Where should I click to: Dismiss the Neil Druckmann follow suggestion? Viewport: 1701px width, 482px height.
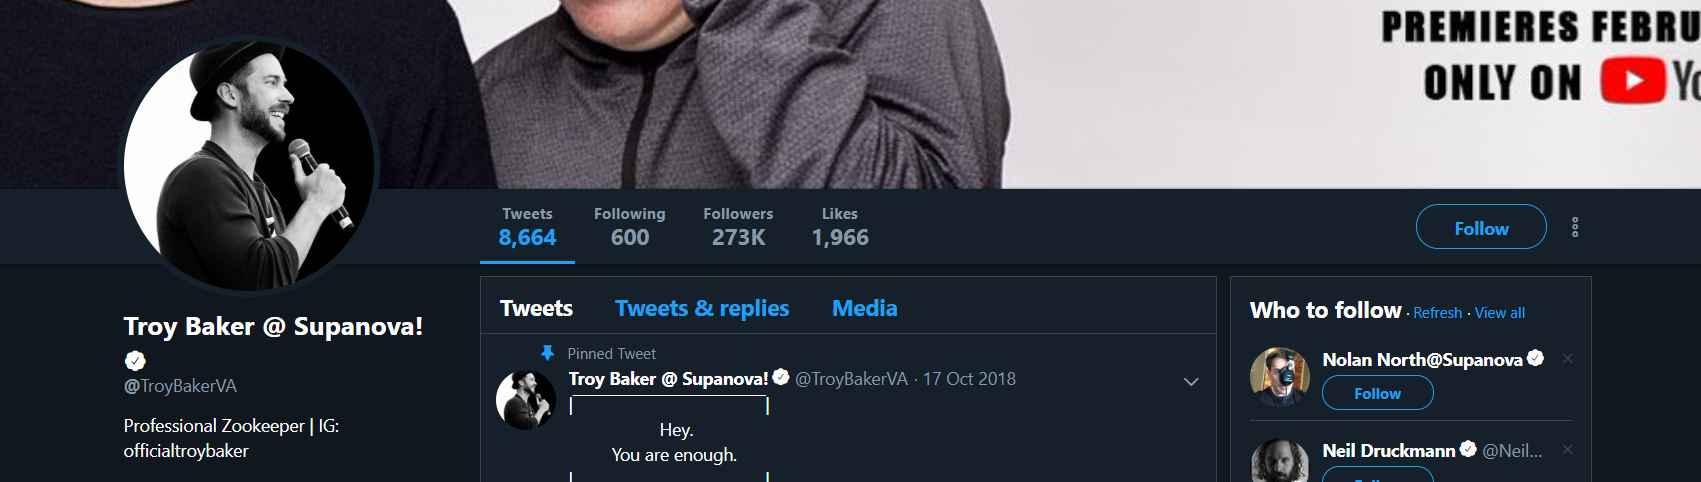[1567, 449]
